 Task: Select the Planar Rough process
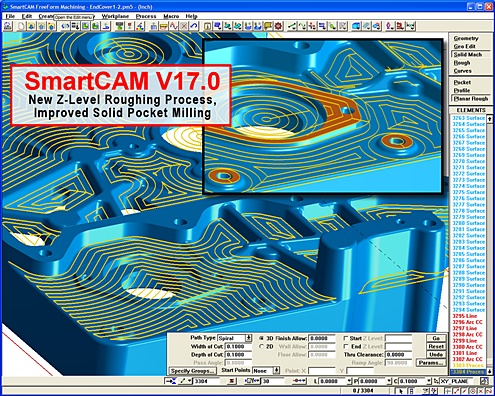pos(471,99)
